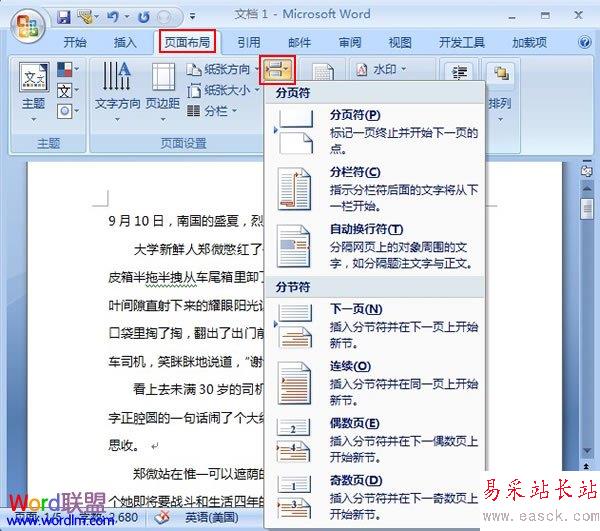Open the theme colors dropdown
The image size is (600, 531).
(68, 70)
